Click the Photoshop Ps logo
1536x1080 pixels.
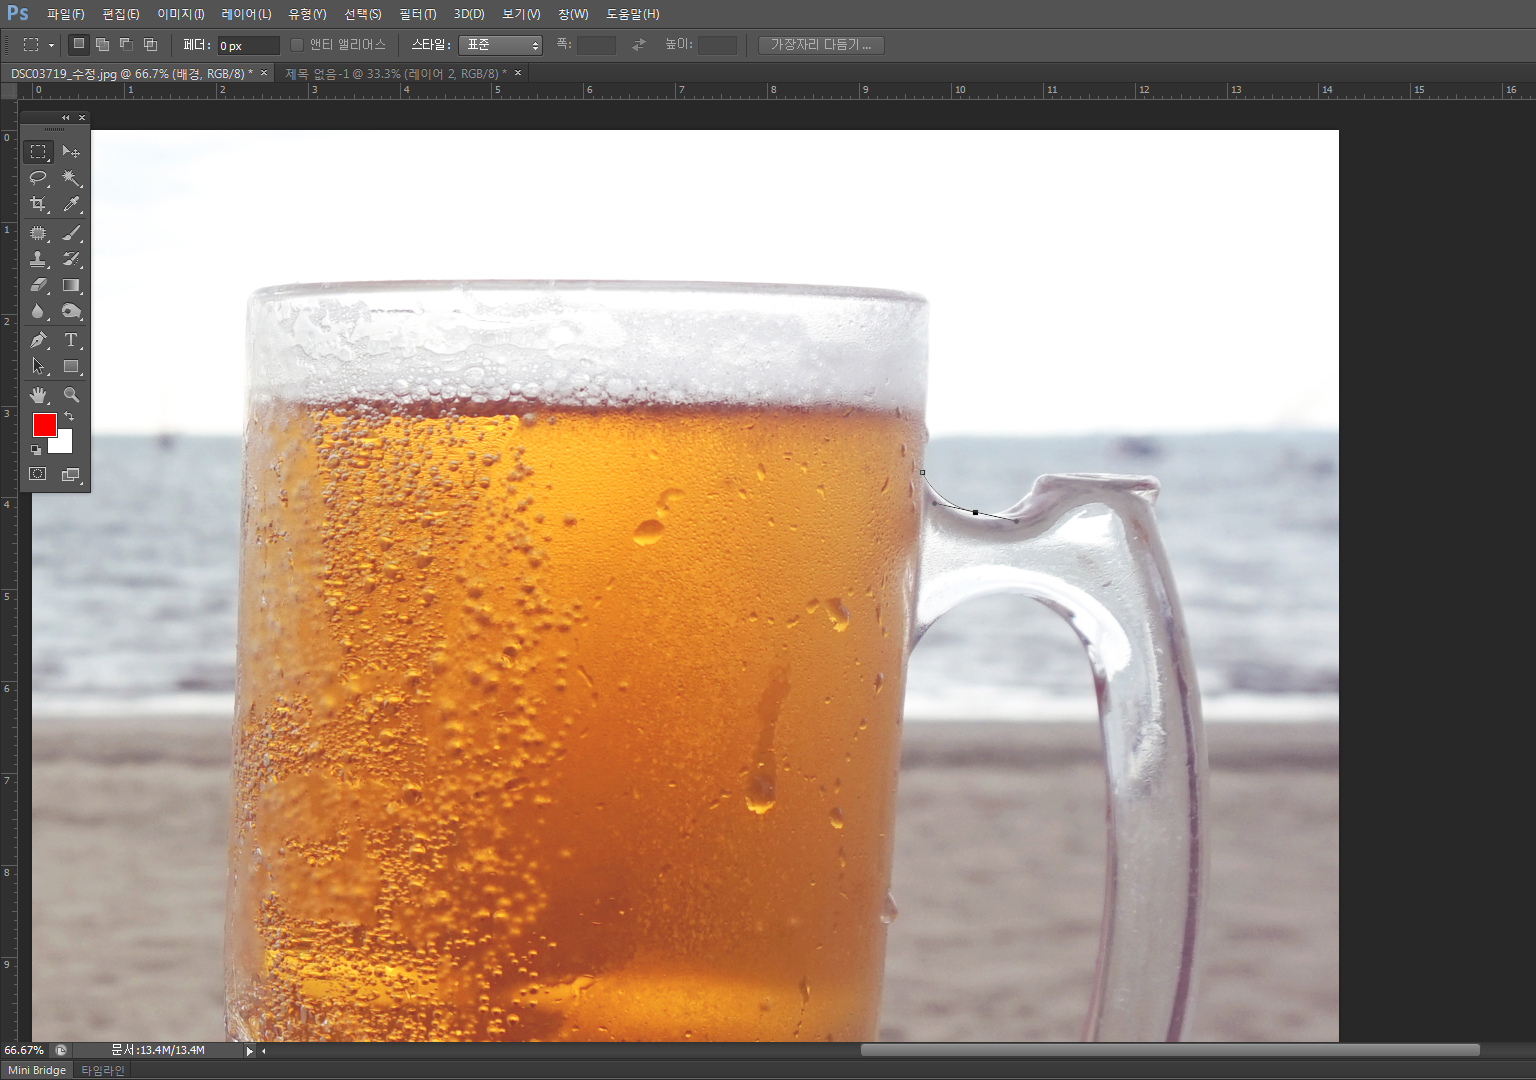tap(18, 13)
